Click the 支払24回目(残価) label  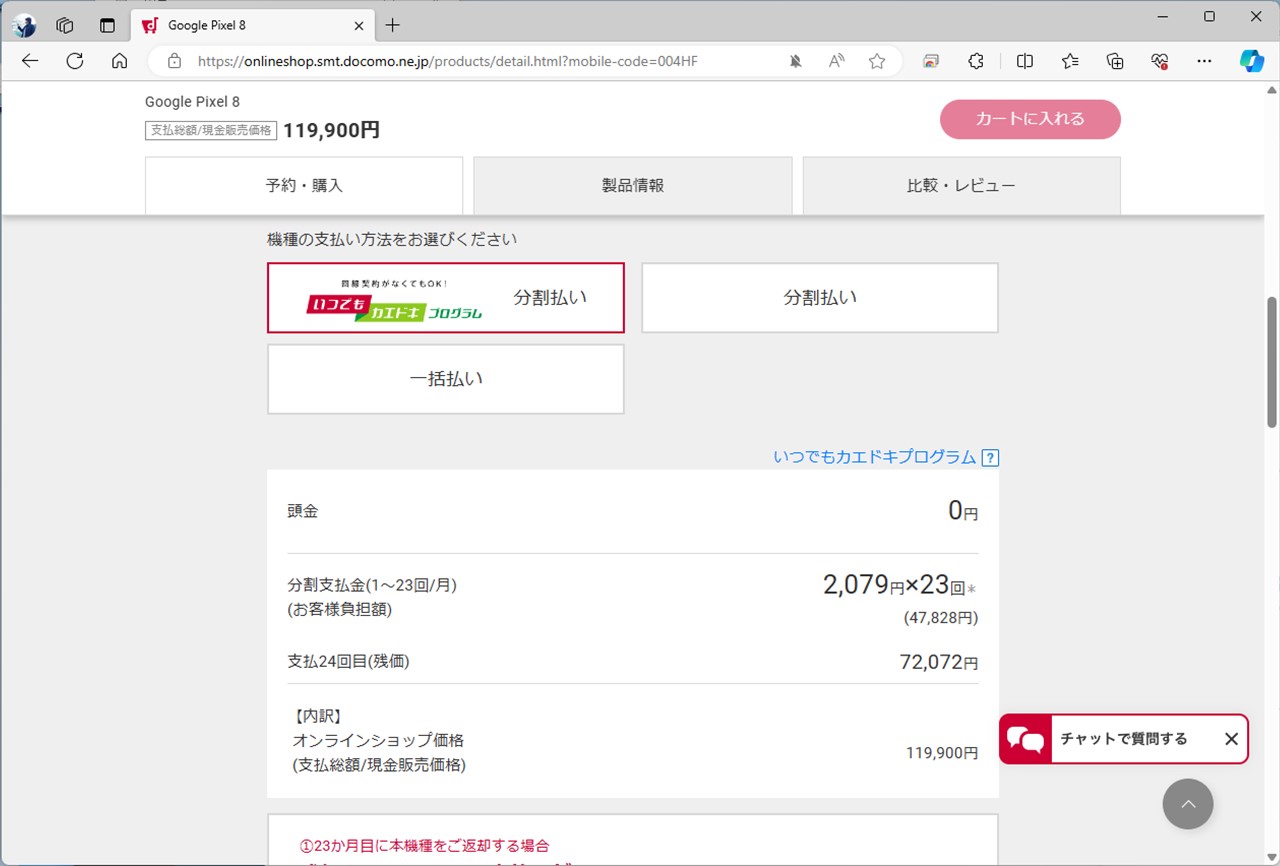(x=348, y=661)
